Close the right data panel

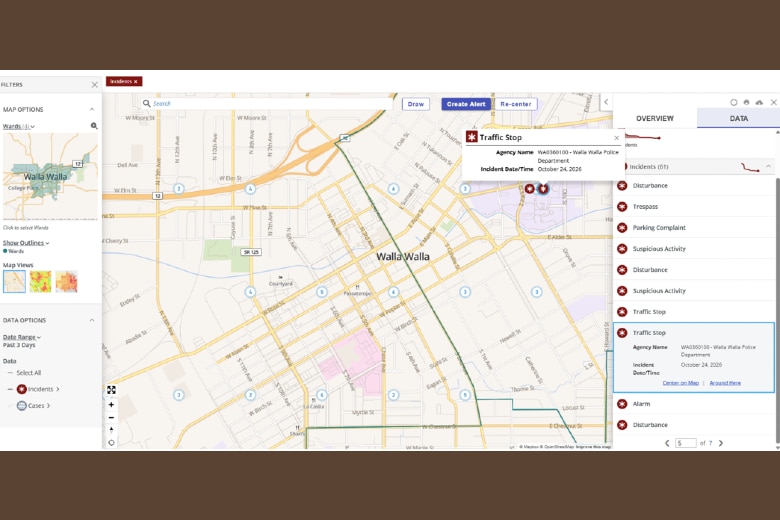click(x=774, y=102)
